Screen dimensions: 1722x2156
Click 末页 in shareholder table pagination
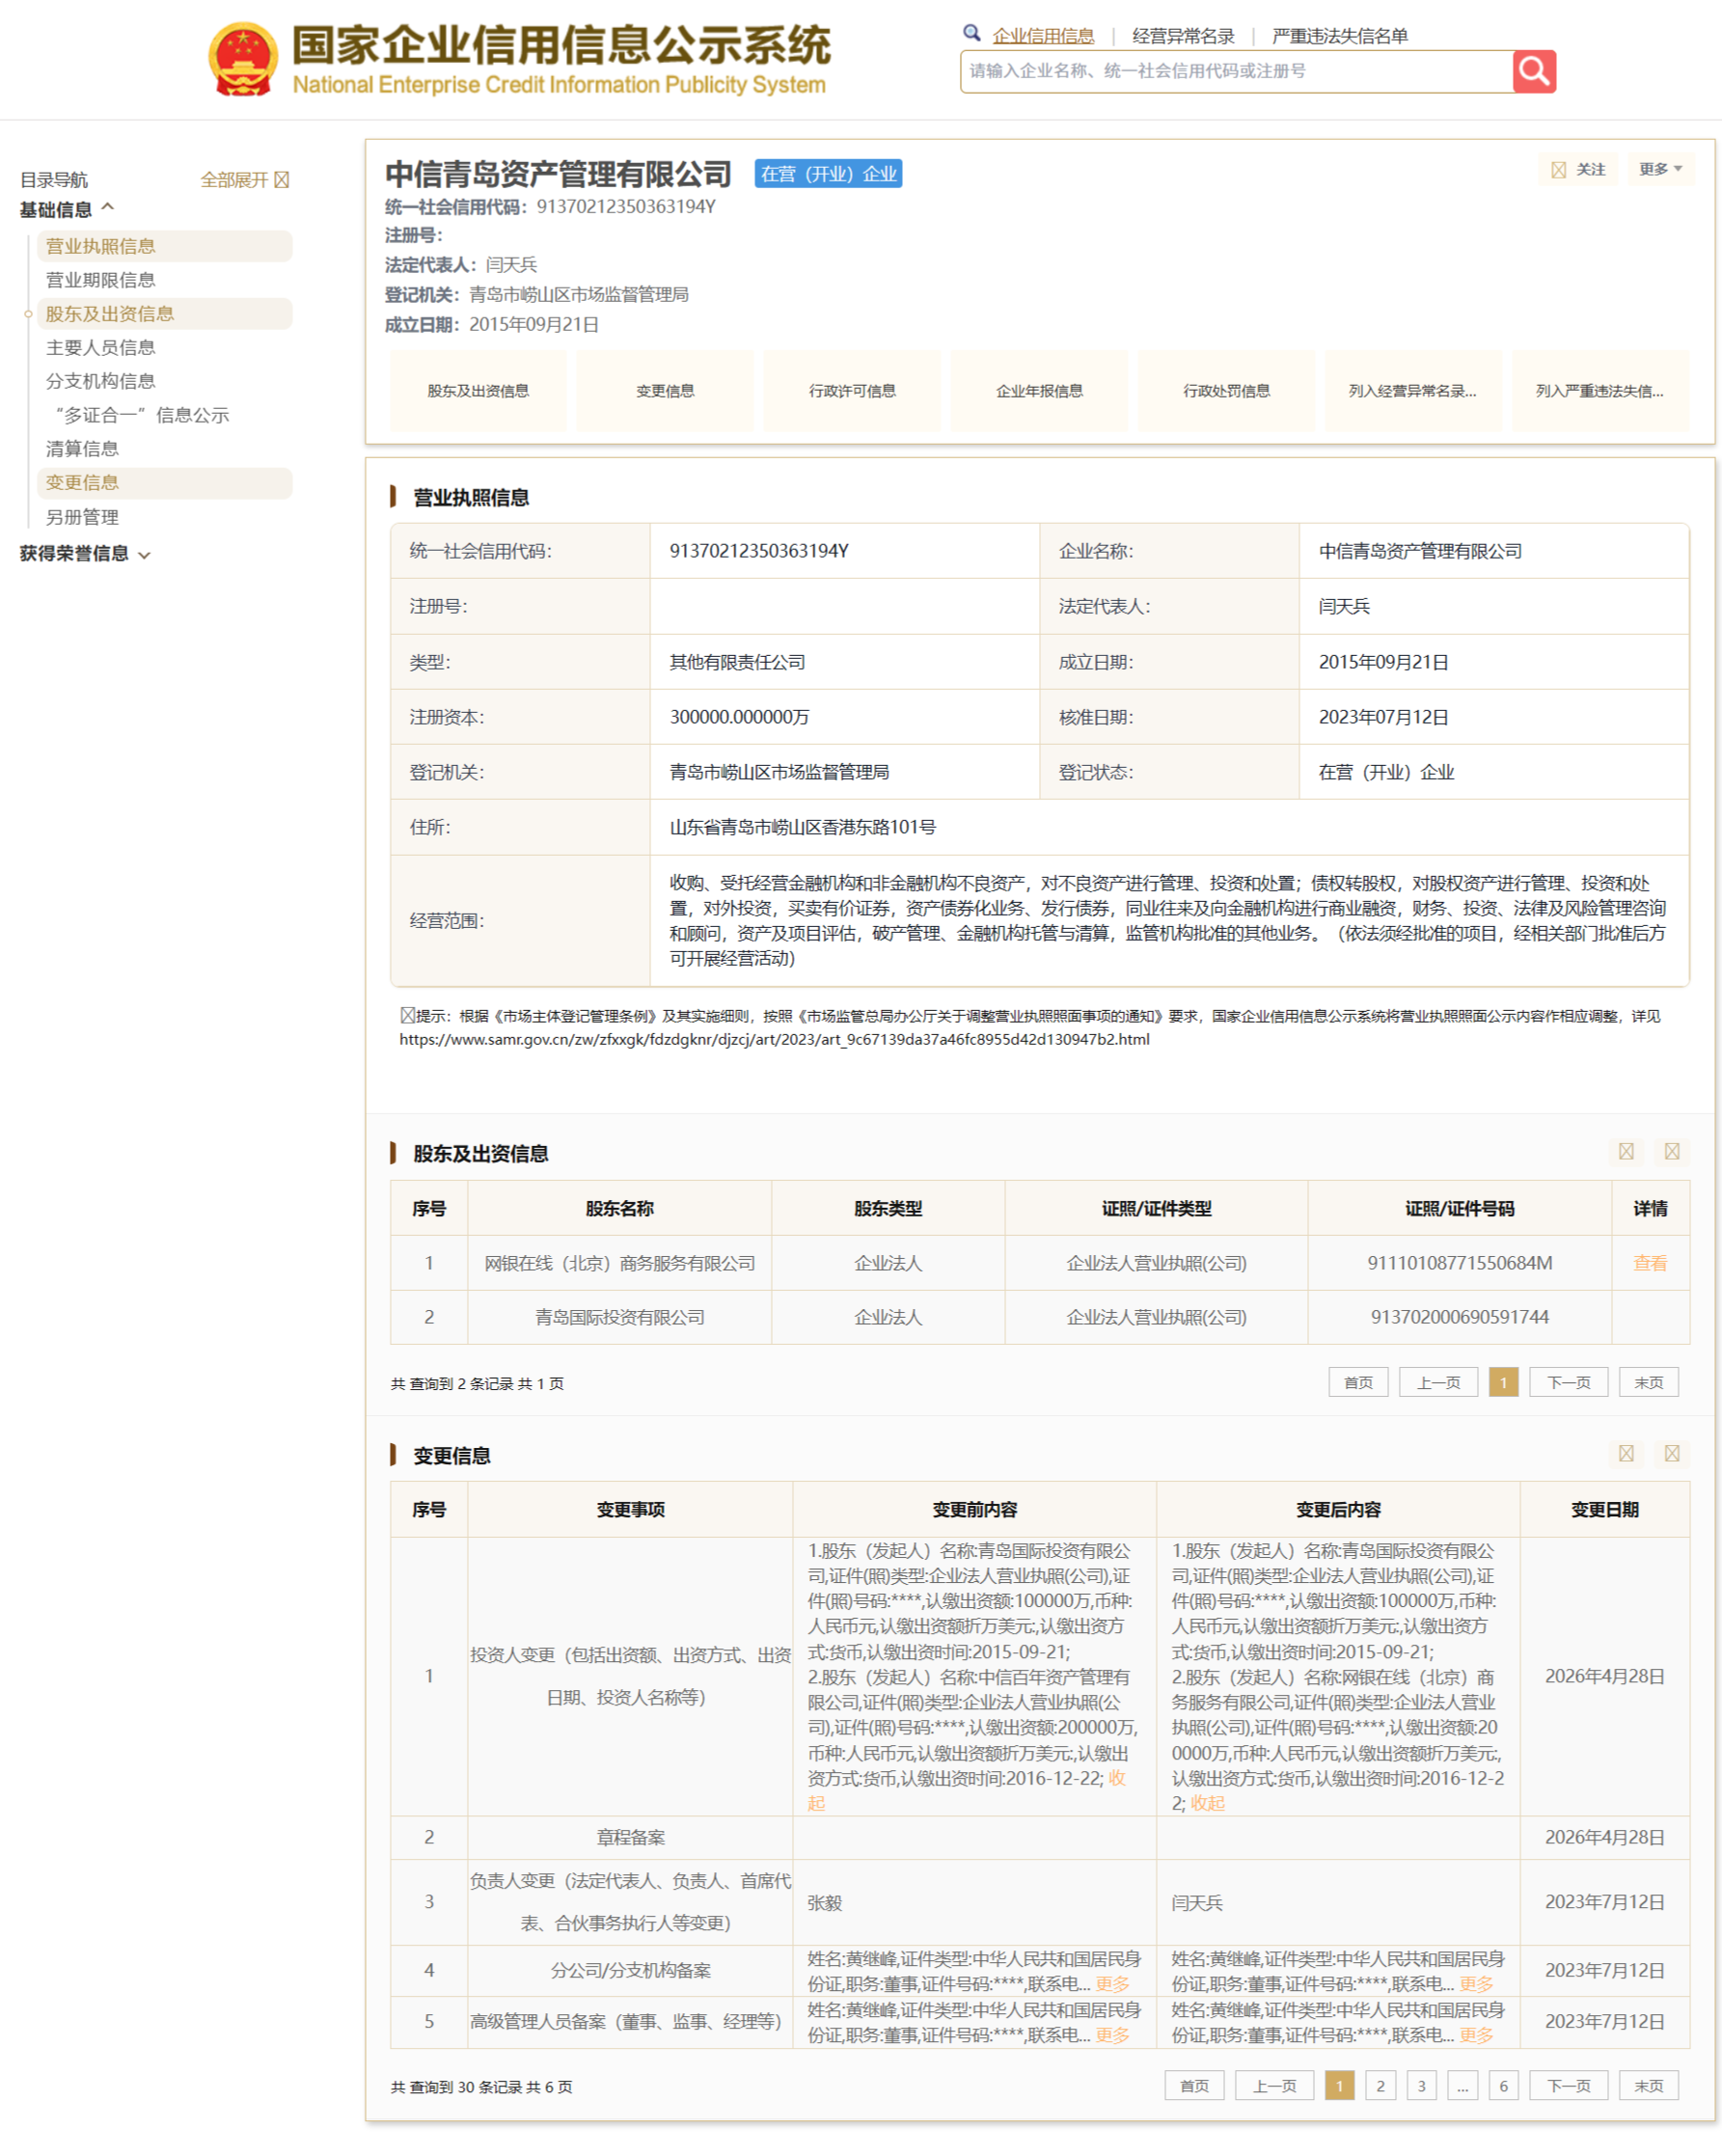click(x=1649, y=1383)
